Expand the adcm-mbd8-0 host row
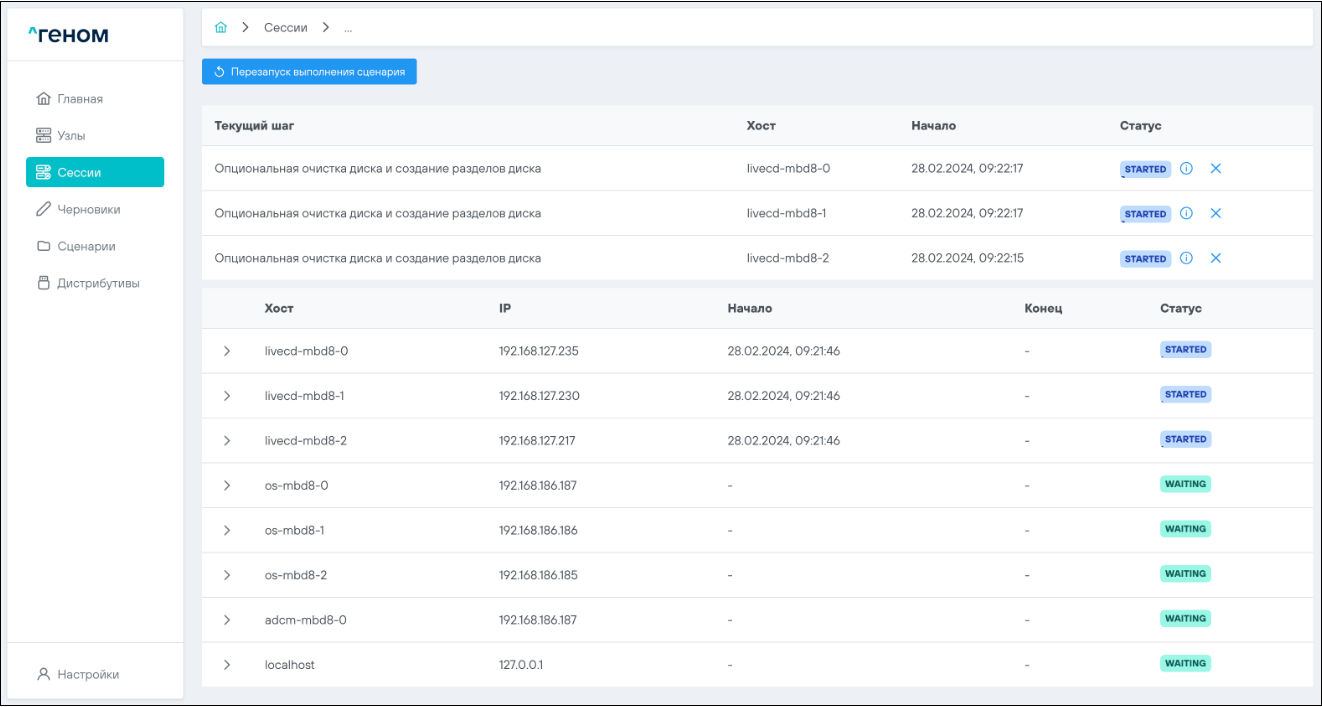This screenshot has height=707, width=1322. 227,620
